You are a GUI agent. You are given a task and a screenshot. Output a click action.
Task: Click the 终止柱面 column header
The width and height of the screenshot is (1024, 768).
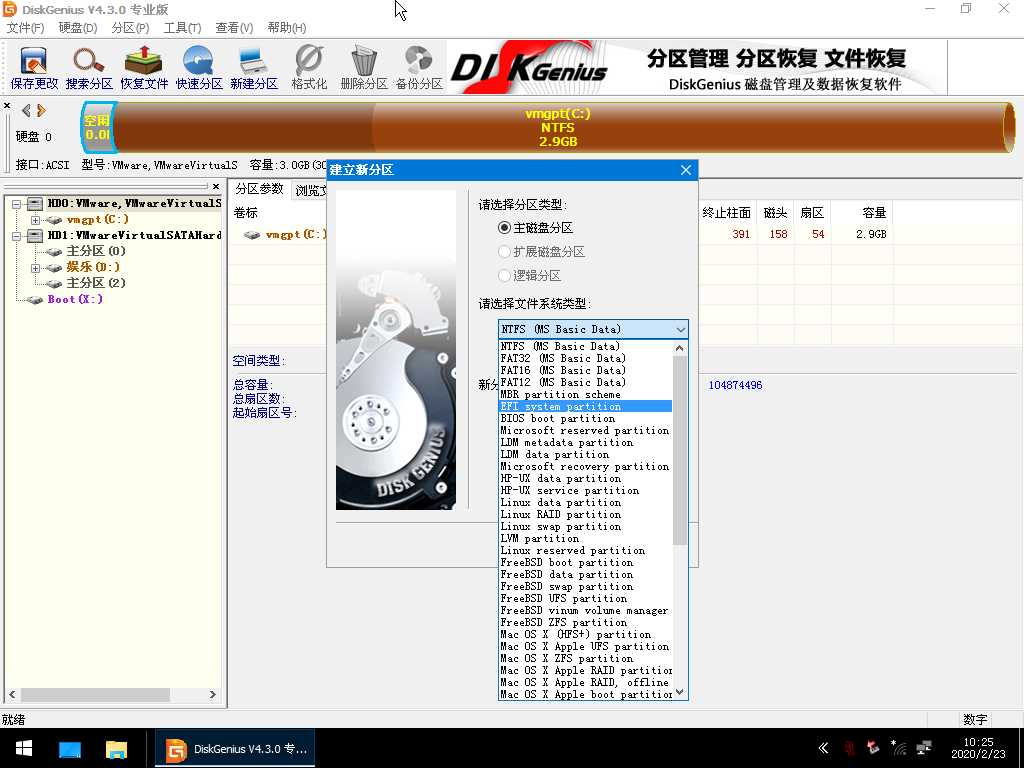(x=726, y=213)
